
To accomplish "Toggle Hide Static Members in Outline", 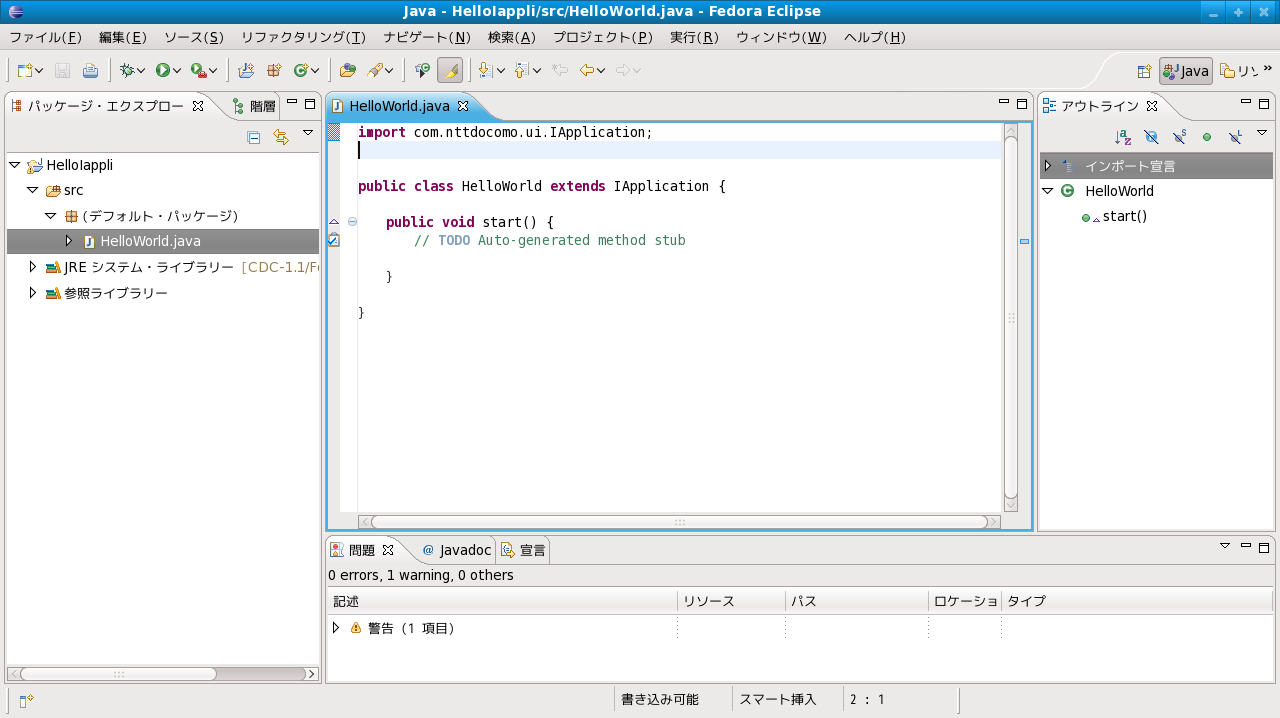I will click(1179, 136).
